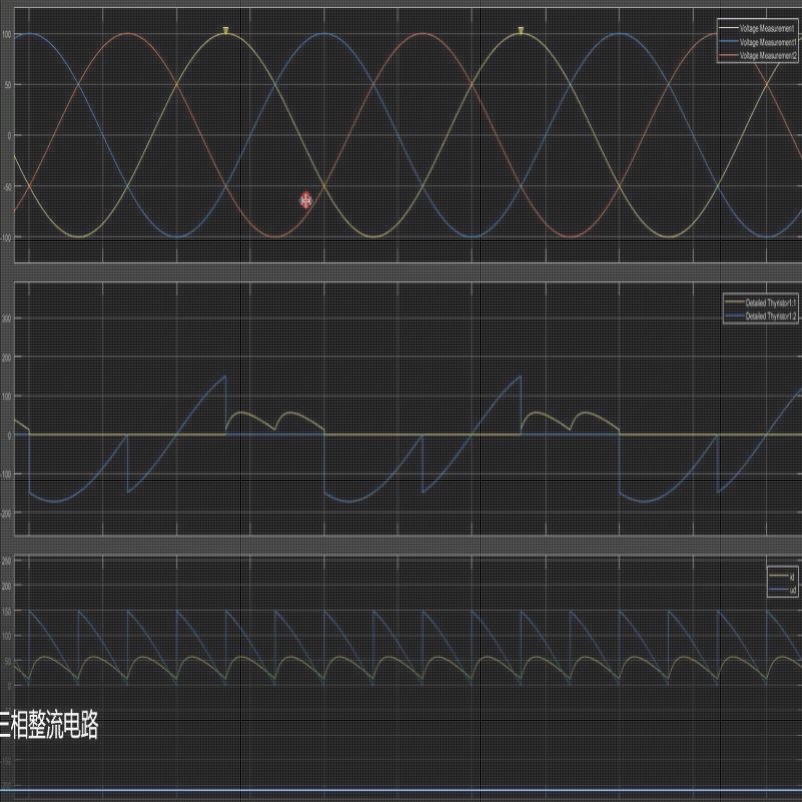Click the 150 tick label on the id/ud plot
This screenshot has height=802, width=802.
coord(6,611)
